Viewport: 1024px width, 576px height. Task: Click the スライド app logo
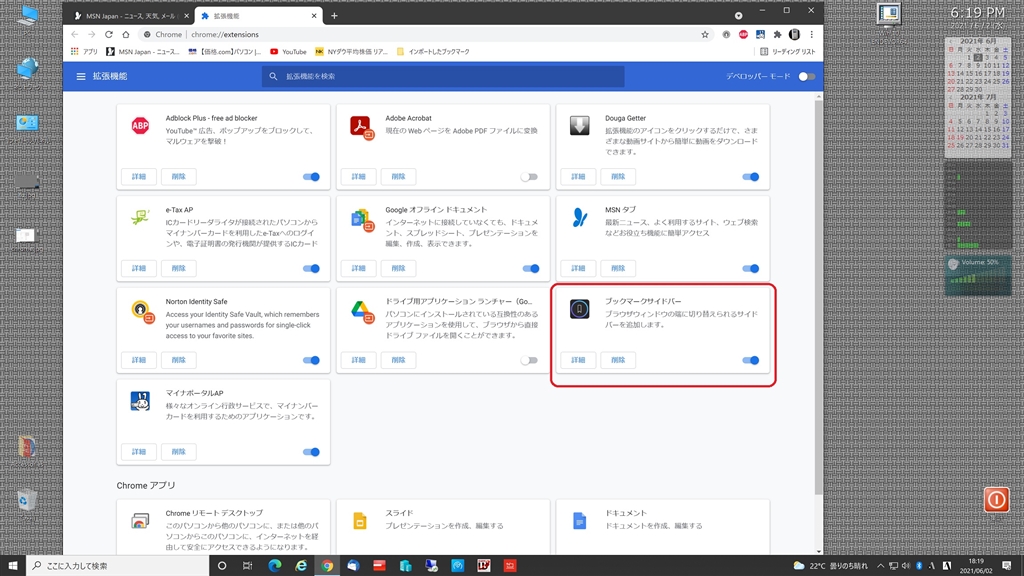point(360,521)
